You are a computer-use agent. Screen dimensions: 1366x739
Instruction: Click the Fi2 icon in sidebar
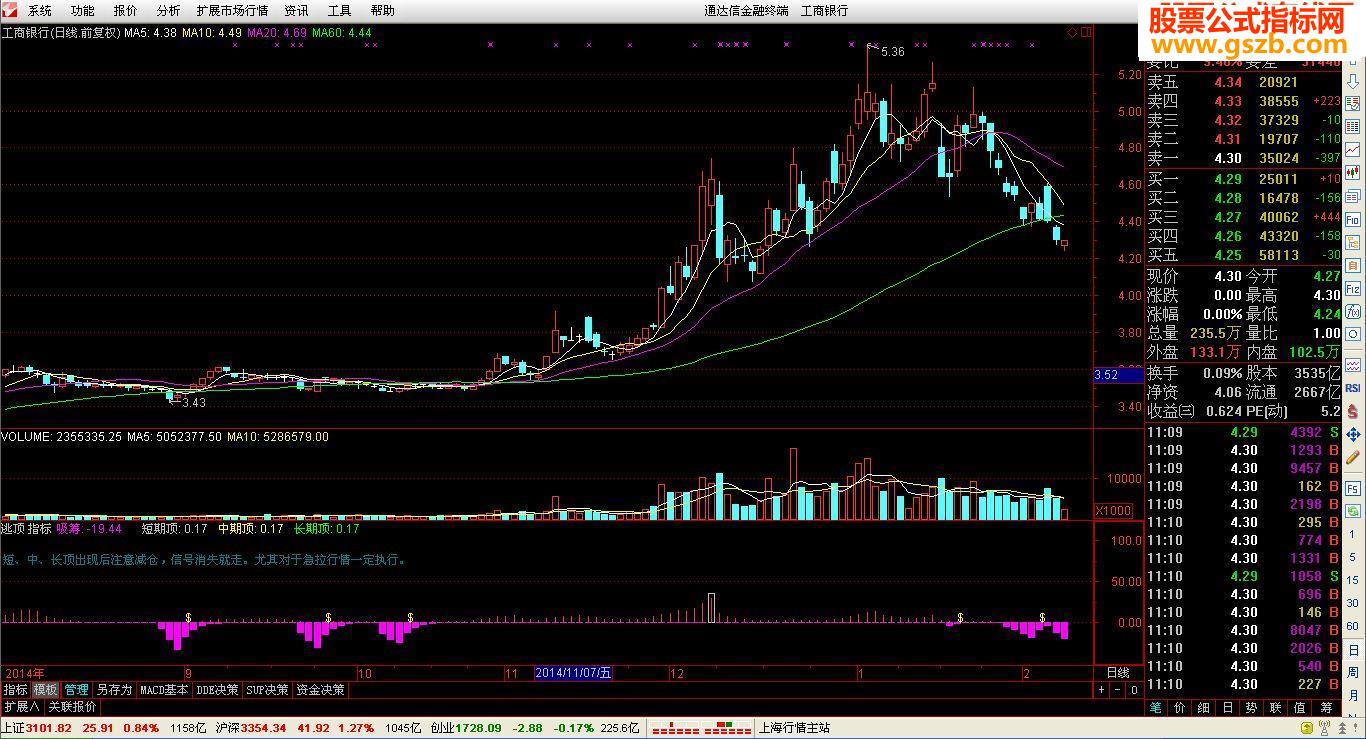(x=1353, y=290)
